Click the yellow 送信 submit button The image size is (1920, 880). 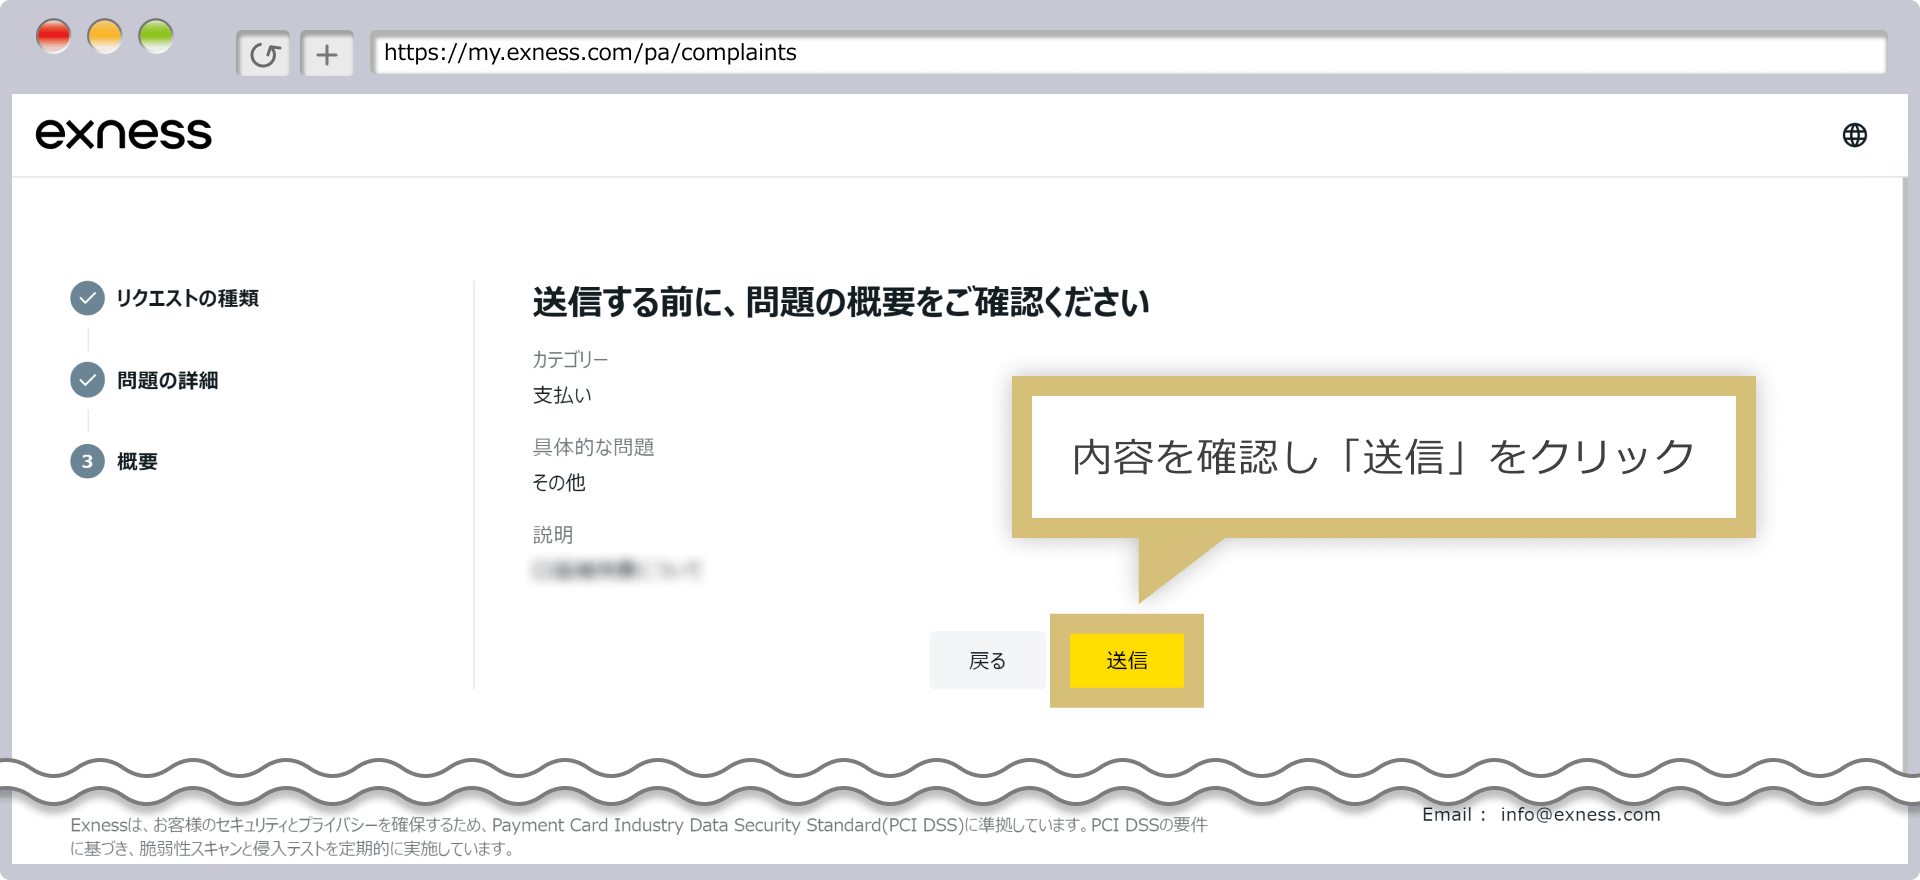[1127, 661]
